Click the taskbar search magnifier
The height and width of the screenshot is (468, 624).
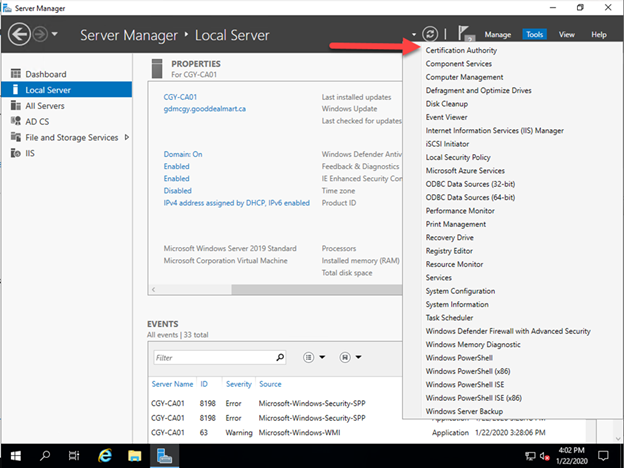(45, 456)
